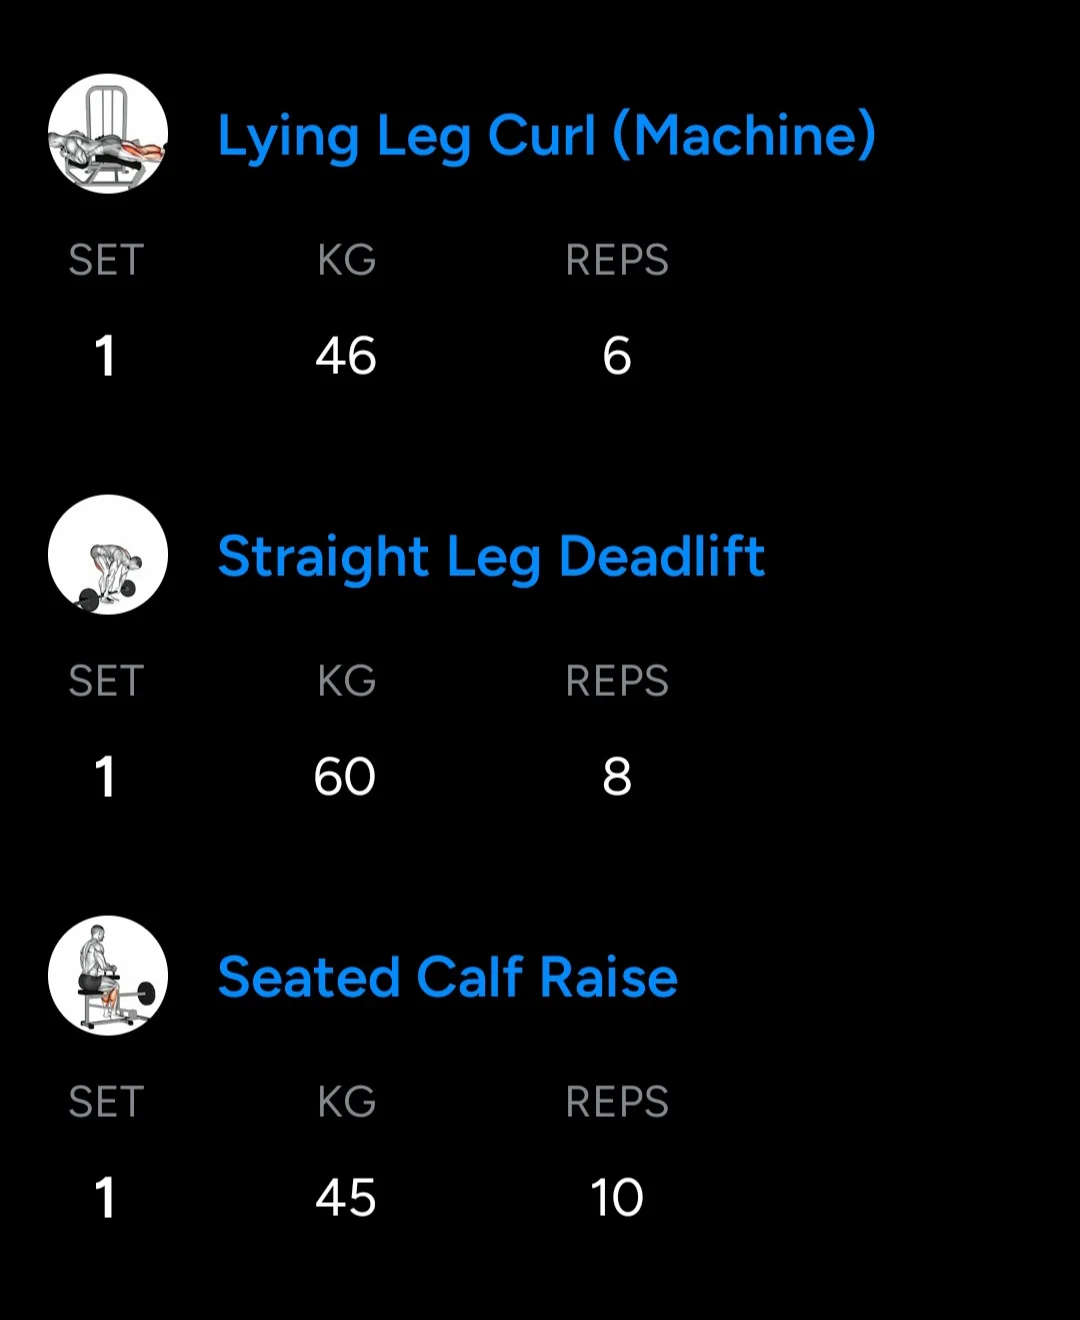Tap the Lying Leg Curl exercise icon
Screen dimensions: 1080x1320
[108, 134]
